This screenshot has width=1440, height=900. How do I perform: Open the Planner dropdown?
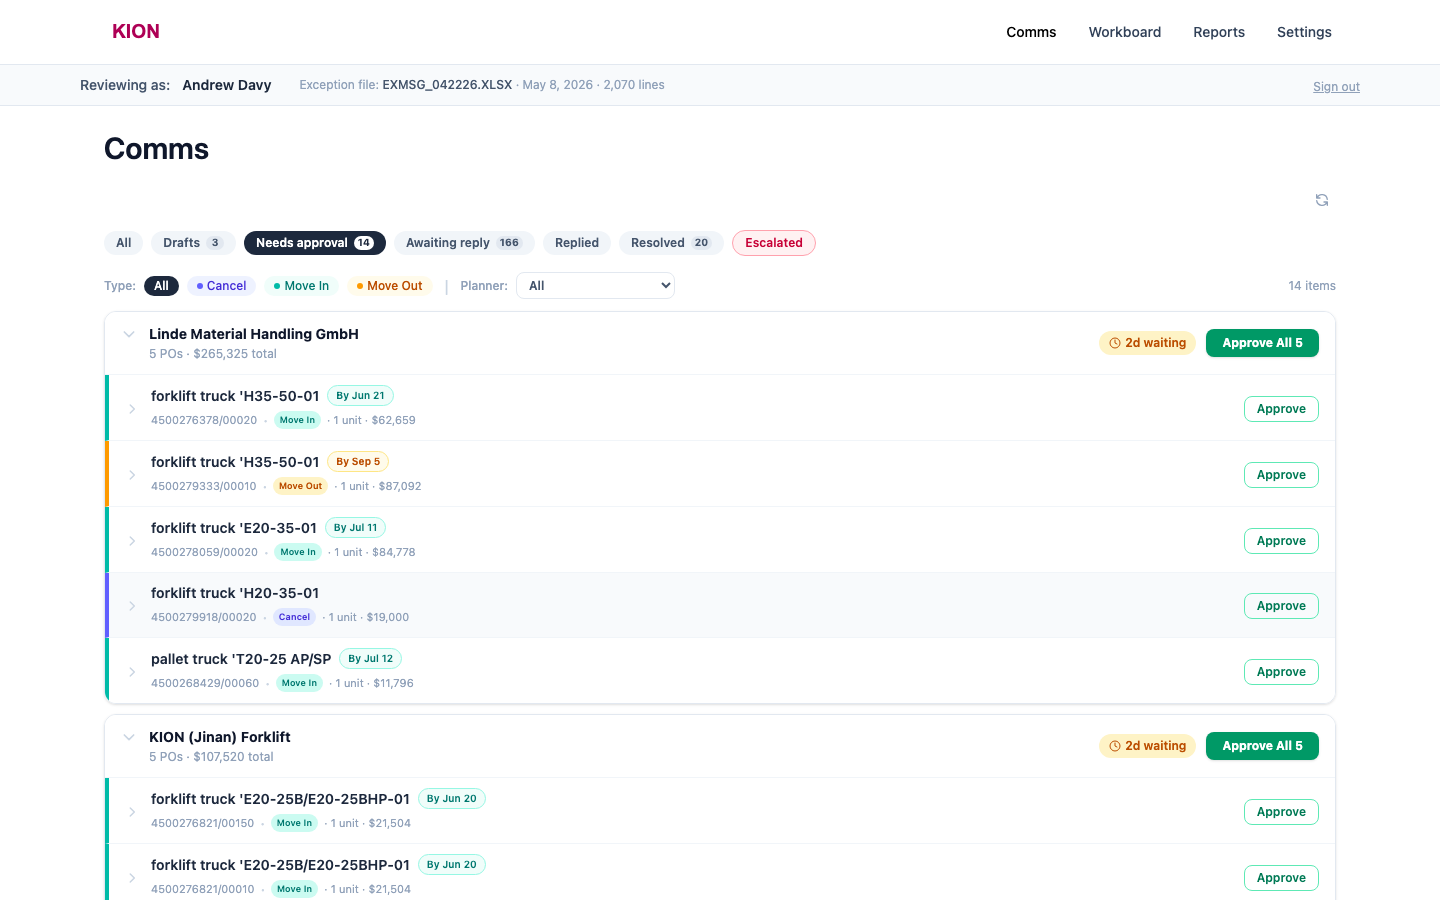click(x=595, y=286)
